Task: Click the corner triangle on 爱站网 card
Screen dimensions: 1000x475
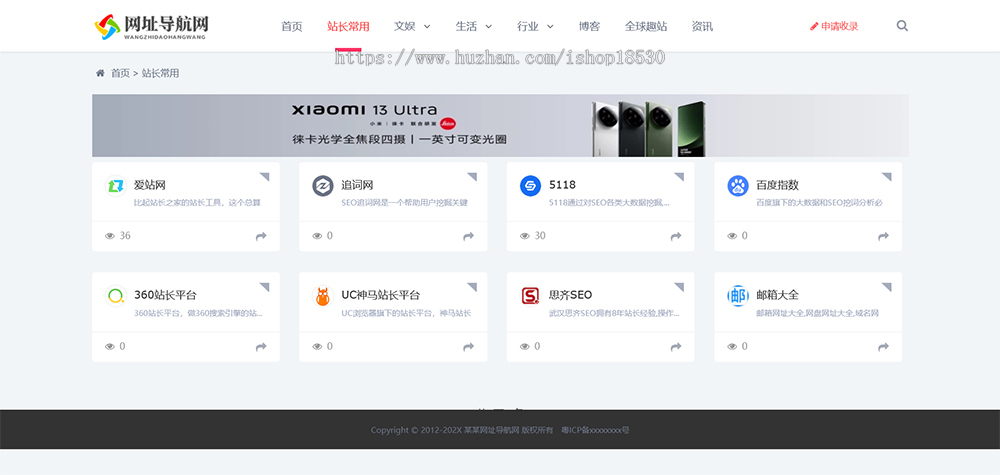Action: (265, 177)
